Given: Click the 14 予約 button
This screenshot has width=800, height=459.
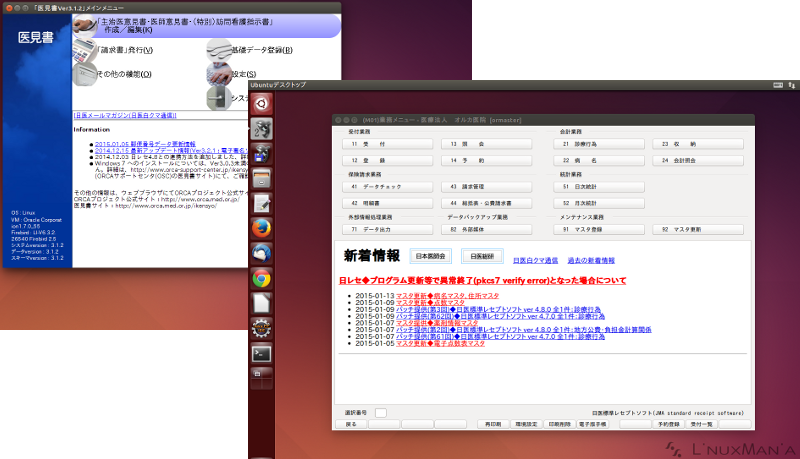Looking at the screenshot, I should [487, 161].
